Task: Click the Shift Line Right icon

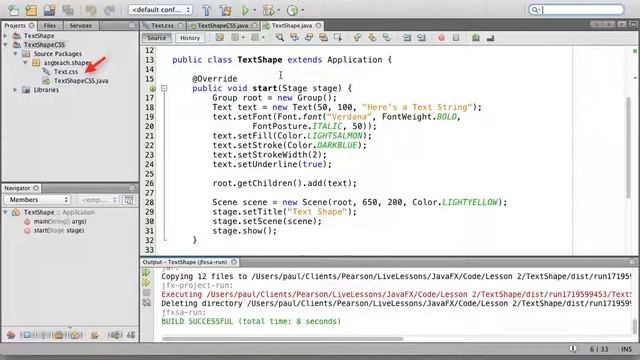Action: [x=421, y=38]
